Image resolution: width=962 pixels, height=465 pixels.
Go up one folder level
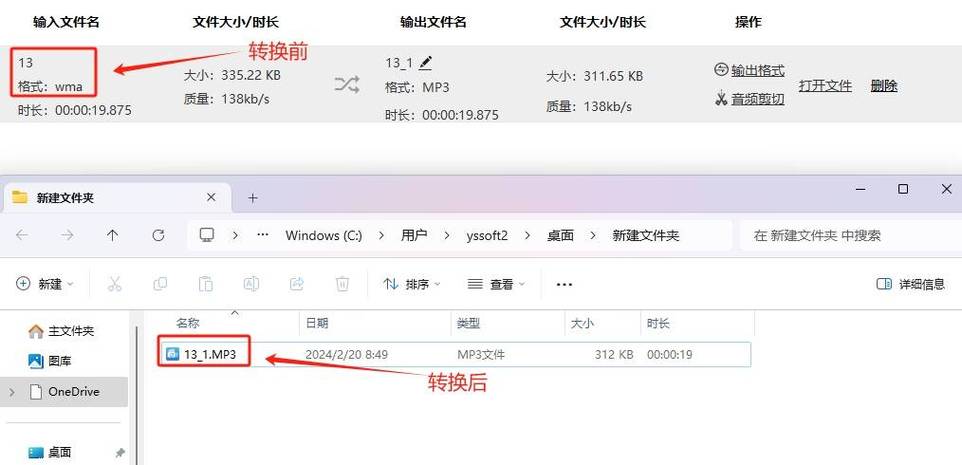[x=112, y=235]
